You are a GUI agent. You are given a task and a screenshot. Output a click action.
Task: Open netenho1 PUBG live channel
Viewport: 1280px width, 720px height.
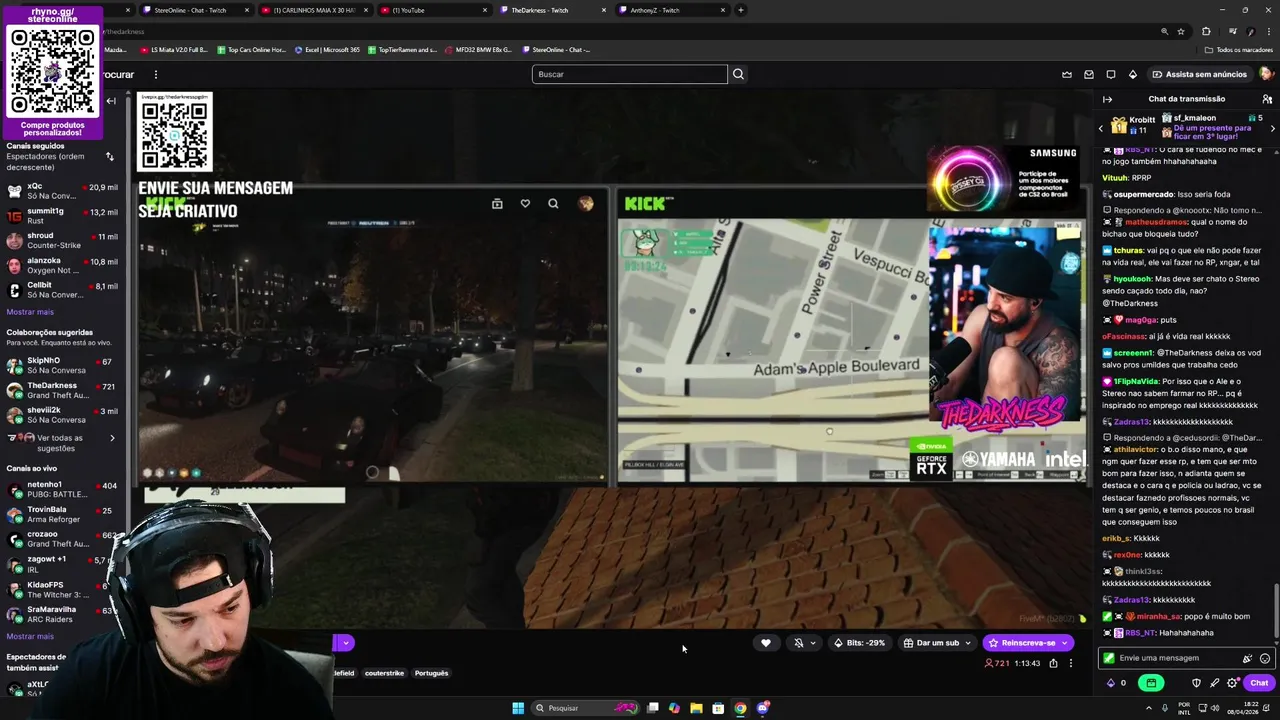pyautogui.click(x=62, y=490)
